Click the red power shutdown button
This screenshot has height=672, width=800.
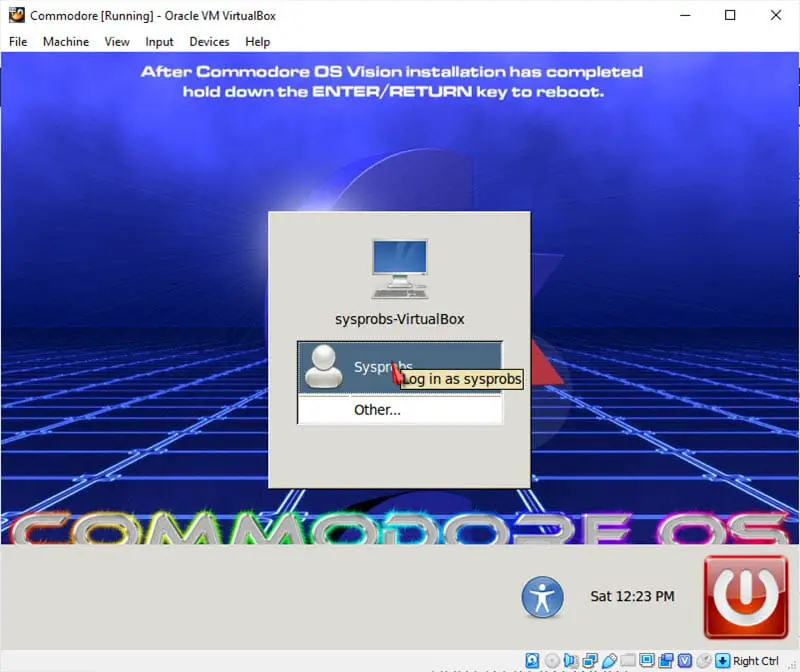point(745,596)
